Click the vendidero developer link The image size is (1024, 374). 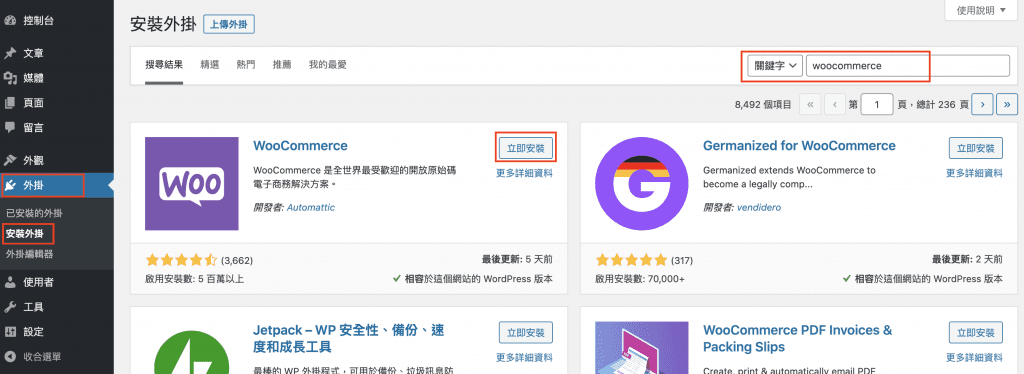coord(759,208)
